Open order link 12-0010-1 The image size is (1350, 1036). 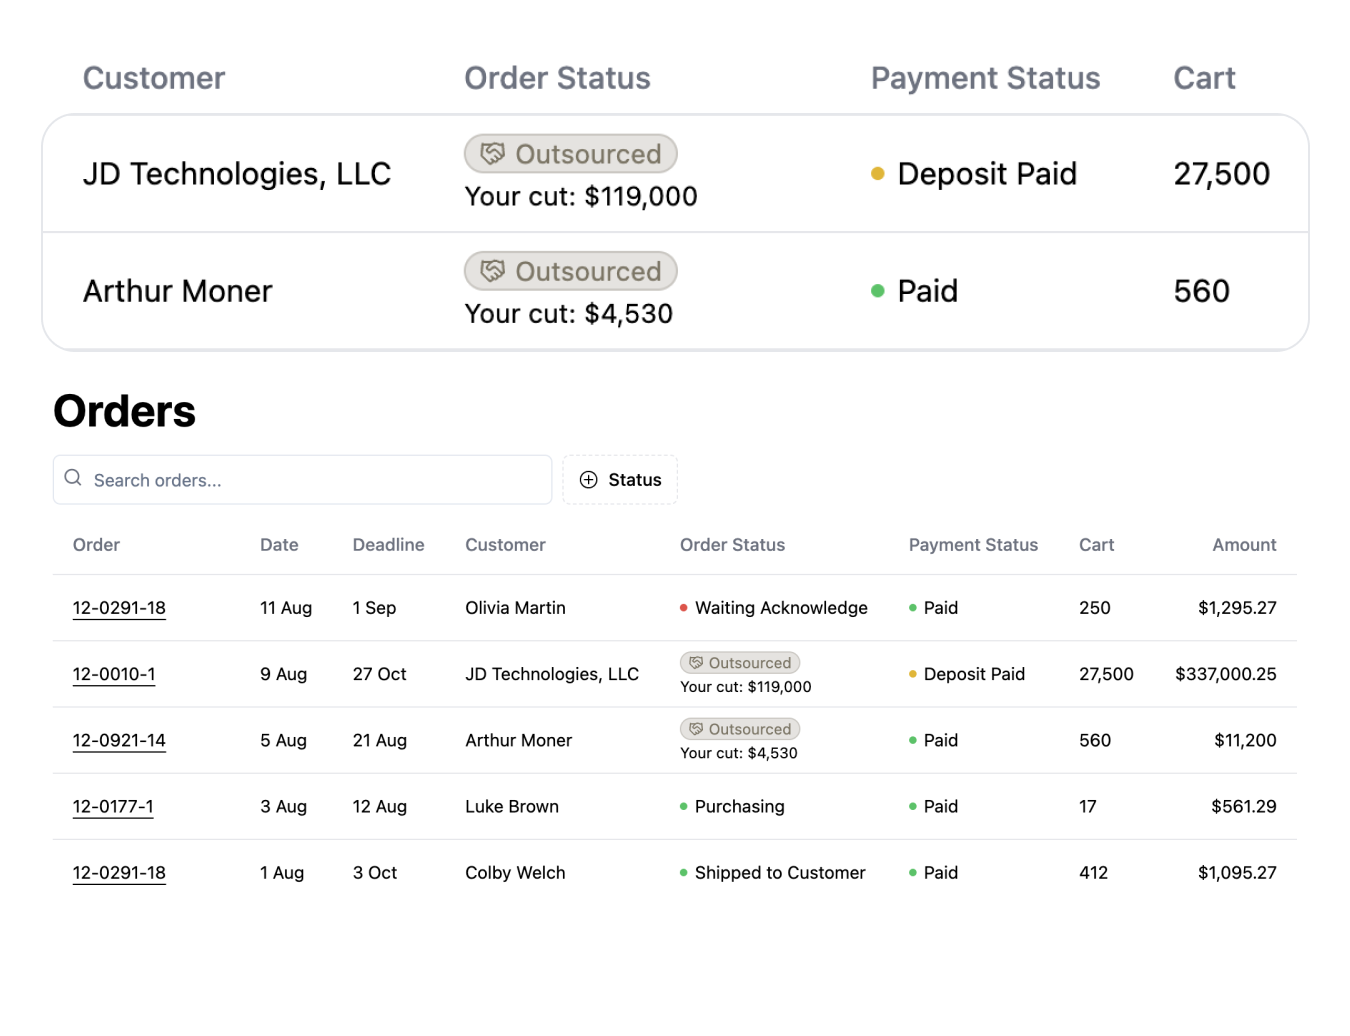pos(114,674)
